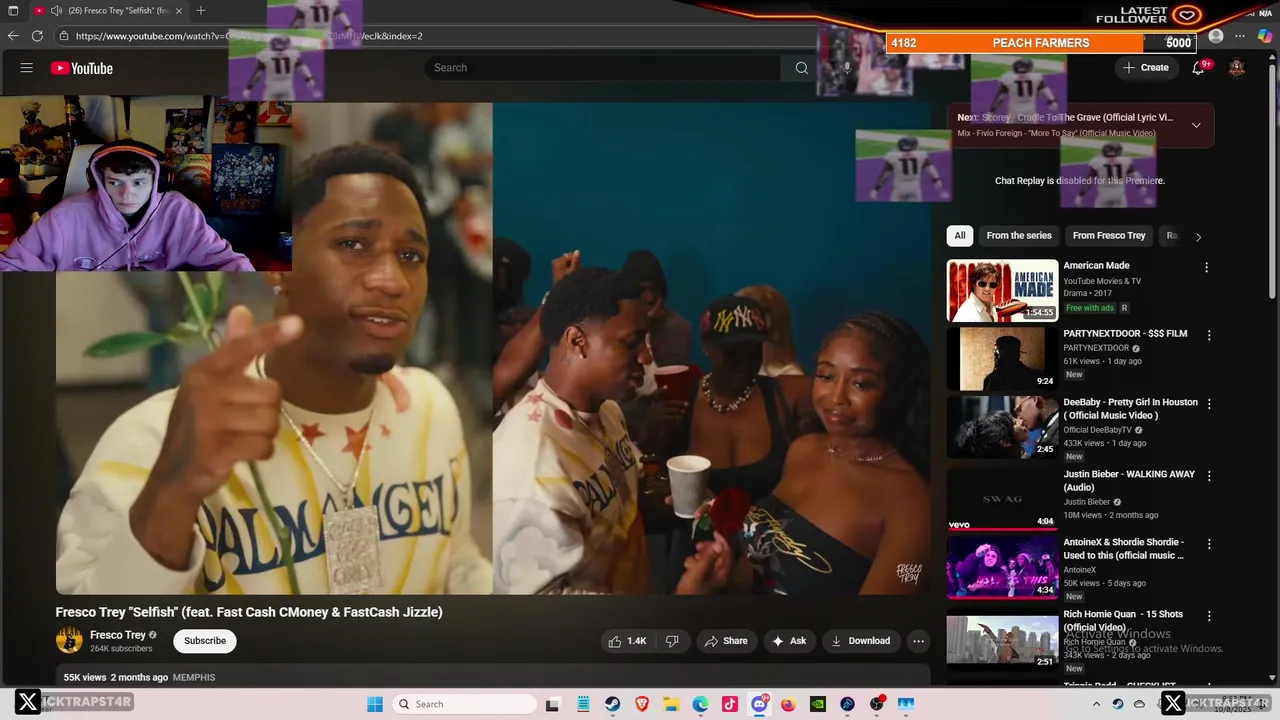Open NVIDIA app from the taskbar

click(818, 704)
